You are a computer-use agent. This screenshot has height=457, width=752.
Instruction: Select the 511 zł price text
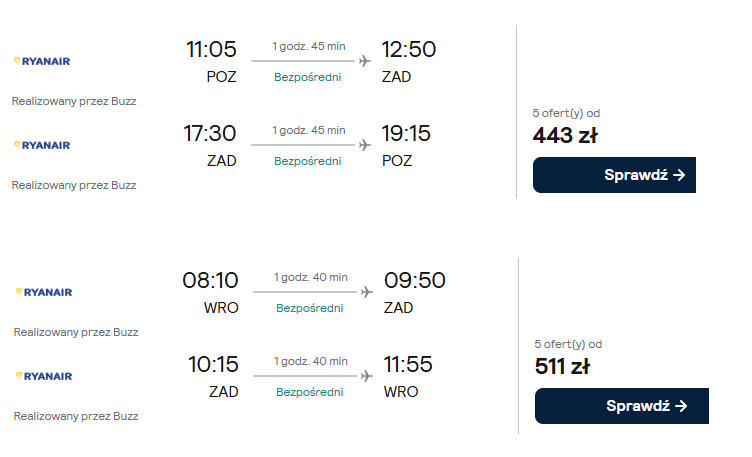562,366
